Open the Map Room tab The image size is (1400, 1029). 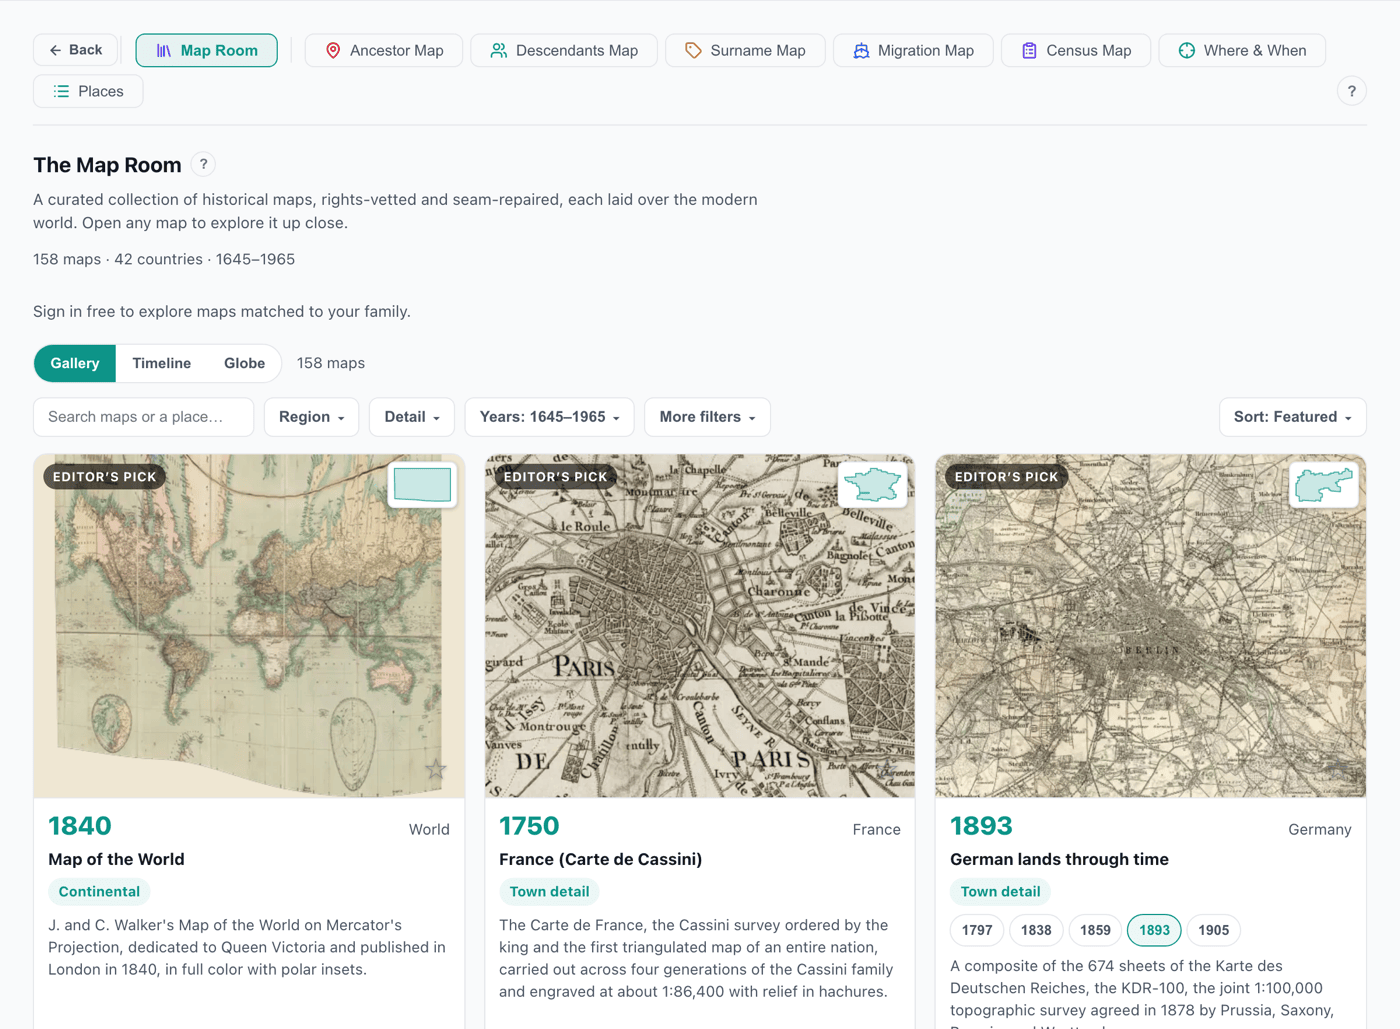tap(206, 50)
